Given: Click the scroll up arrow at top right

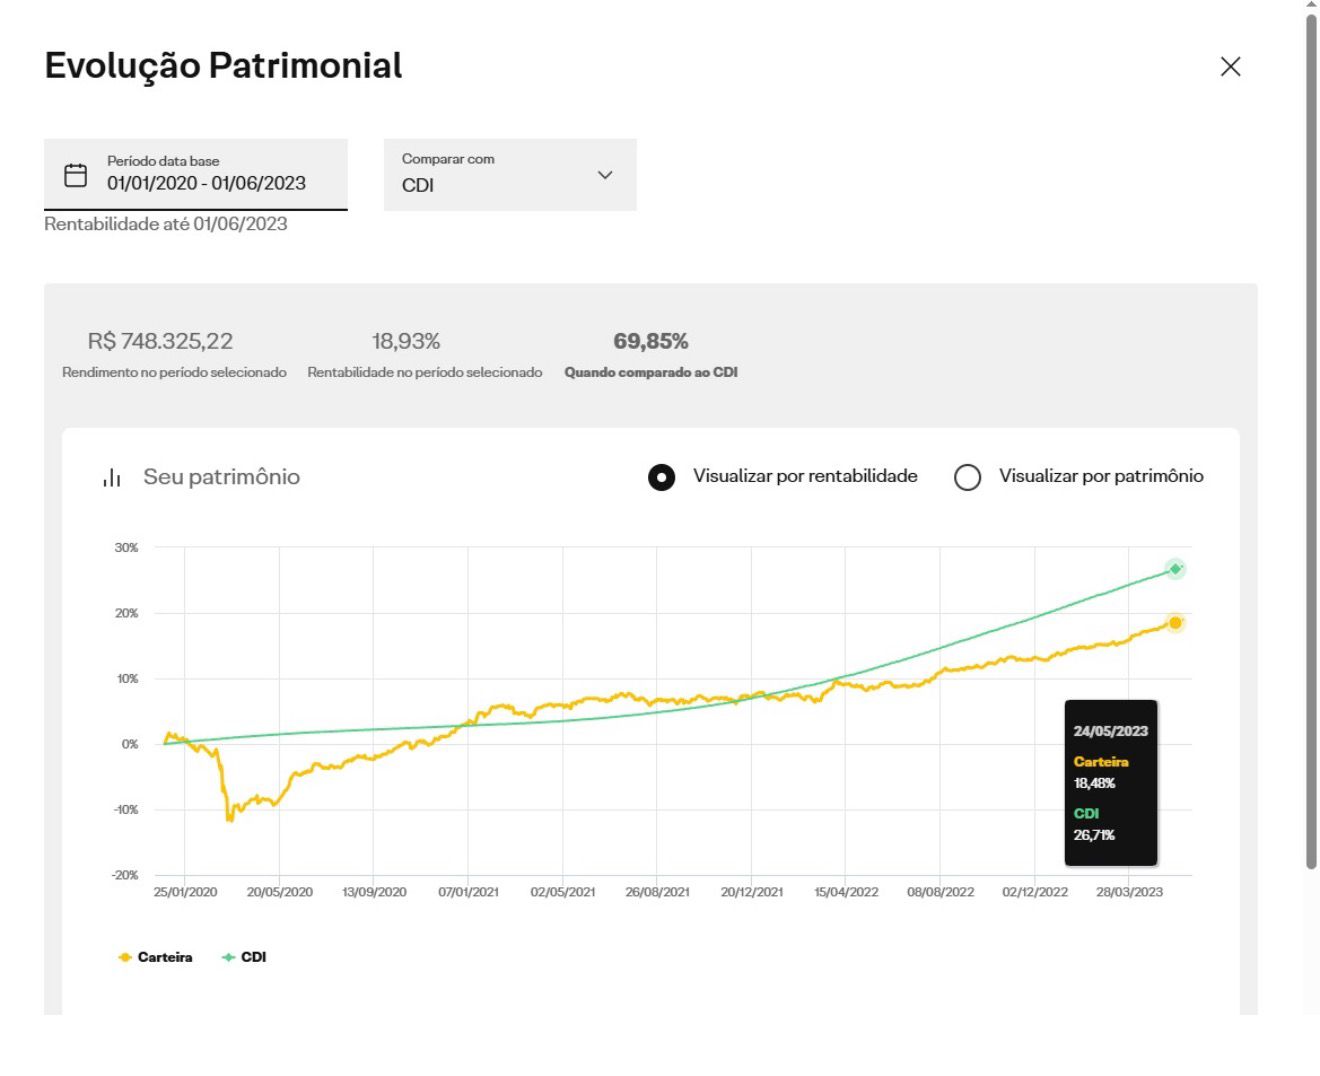Looking at the screenshot, I should click(1311, 5).
